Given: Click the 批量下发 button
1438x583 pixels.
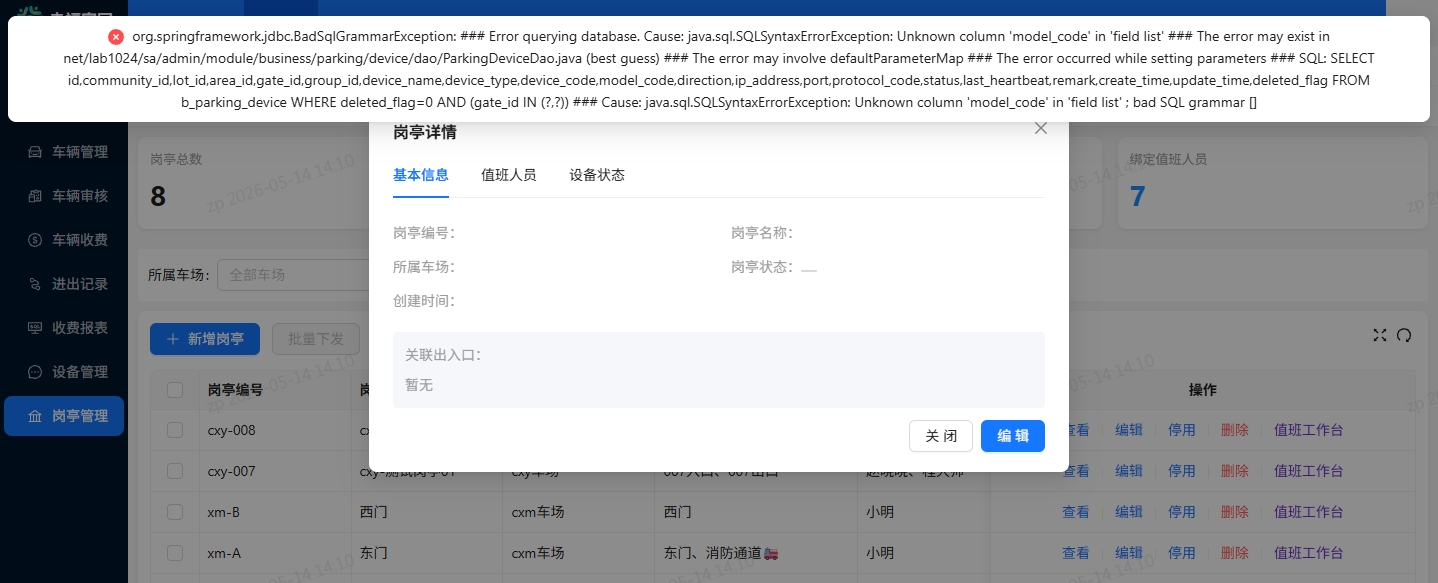Looking at the screenshot, I should 316,339.
